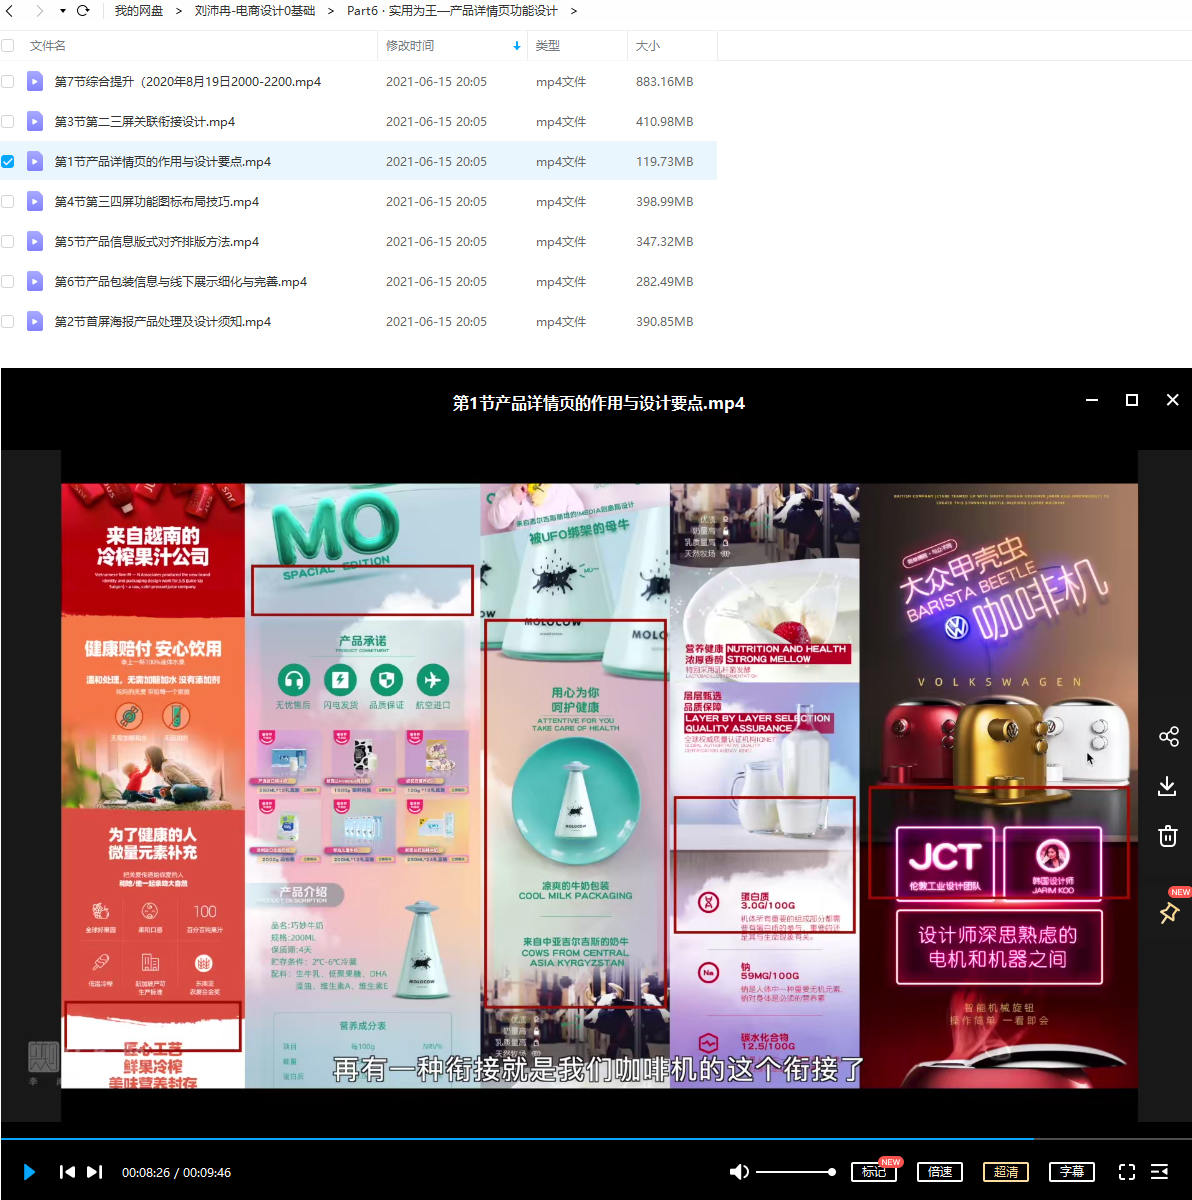Open the 倍速 playback speed menu
This screenshot has height=1200, width=1192.
940,1172
